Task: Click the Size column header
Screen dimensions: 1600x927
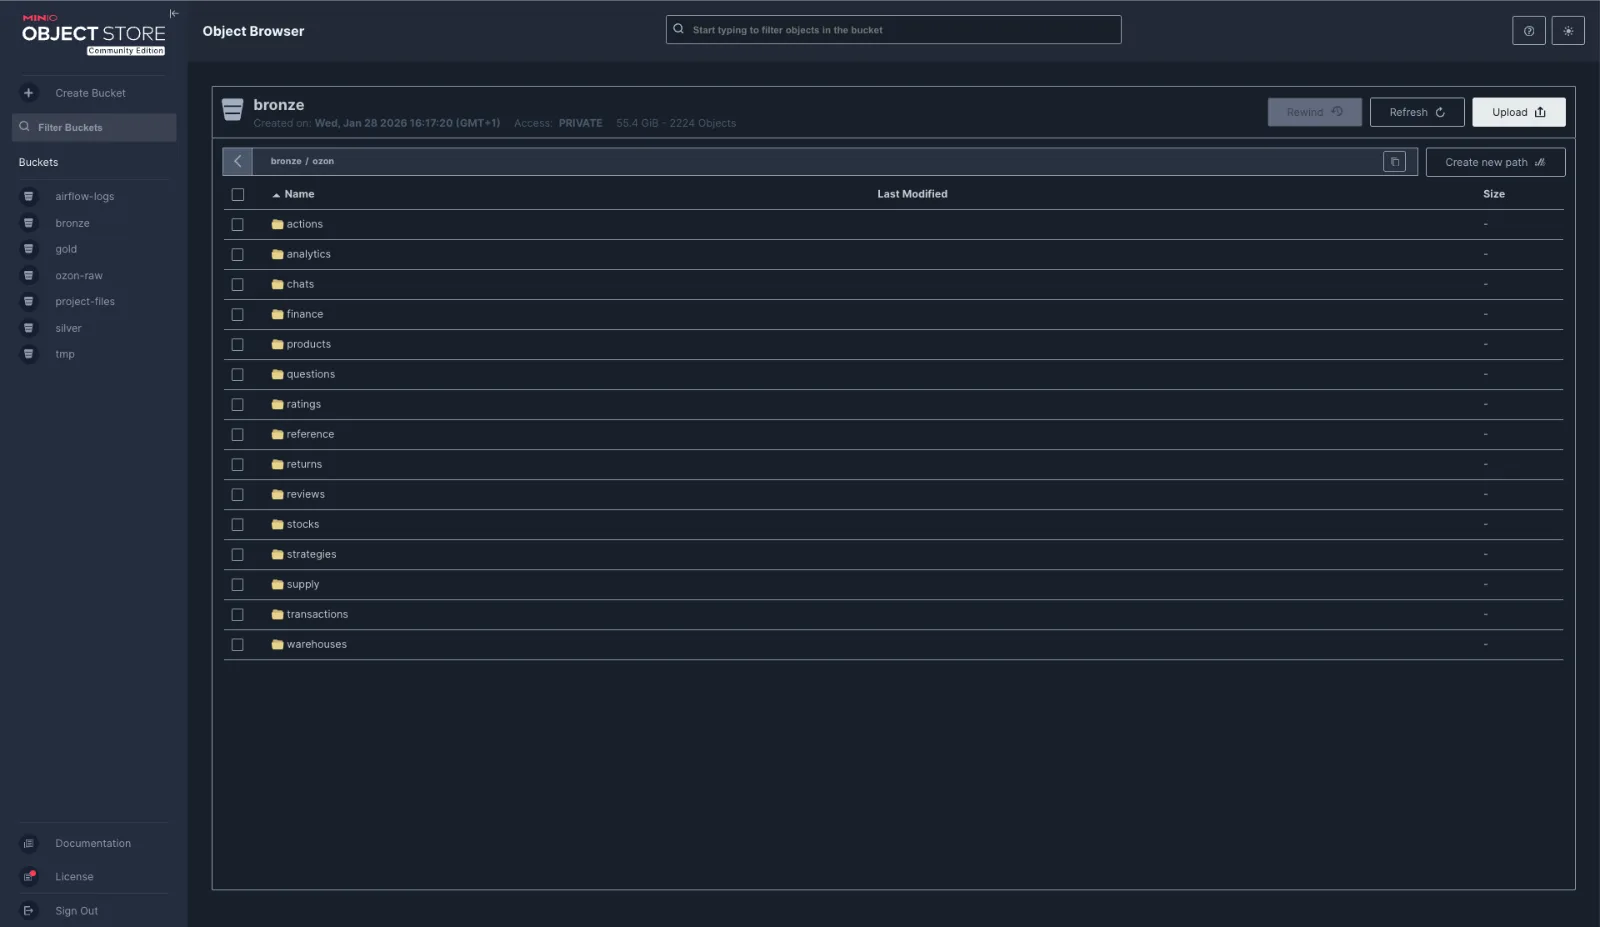Action: (x=1493, y=194)
